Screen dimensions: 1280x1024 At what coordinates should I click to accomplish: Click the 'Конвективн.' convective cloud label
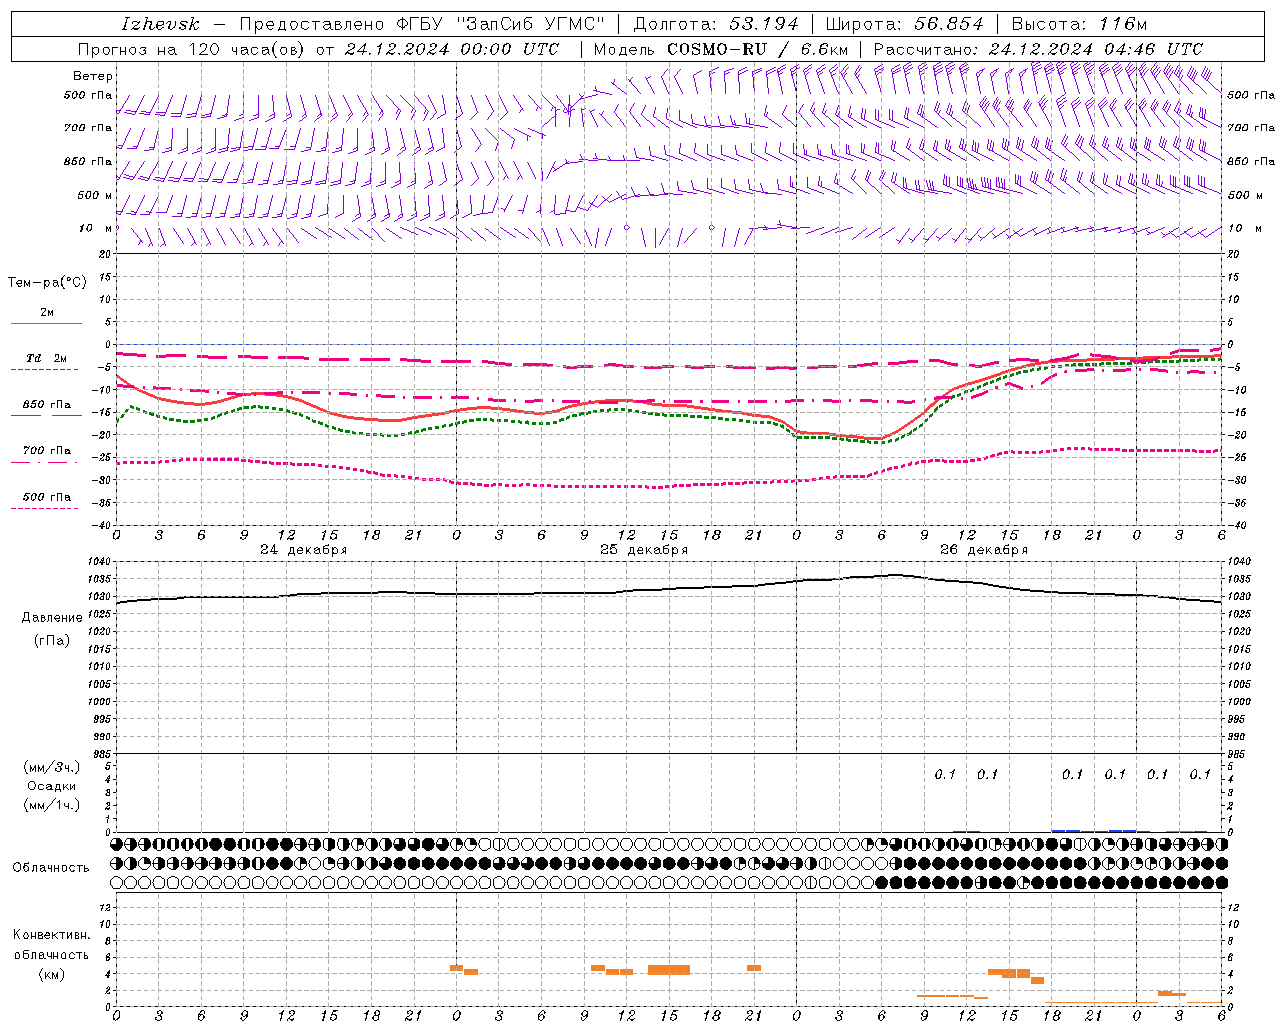[52, 935]
